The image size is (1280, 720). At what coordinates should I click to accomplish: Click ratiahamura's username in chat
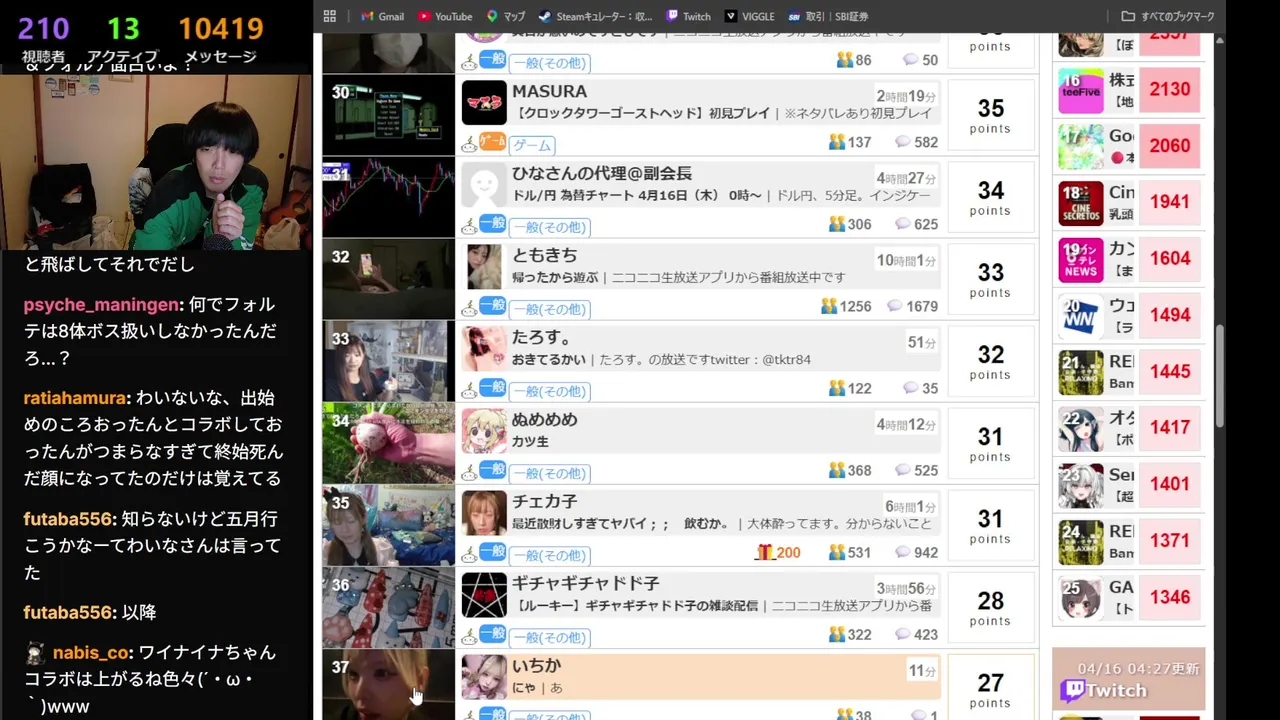75,398
